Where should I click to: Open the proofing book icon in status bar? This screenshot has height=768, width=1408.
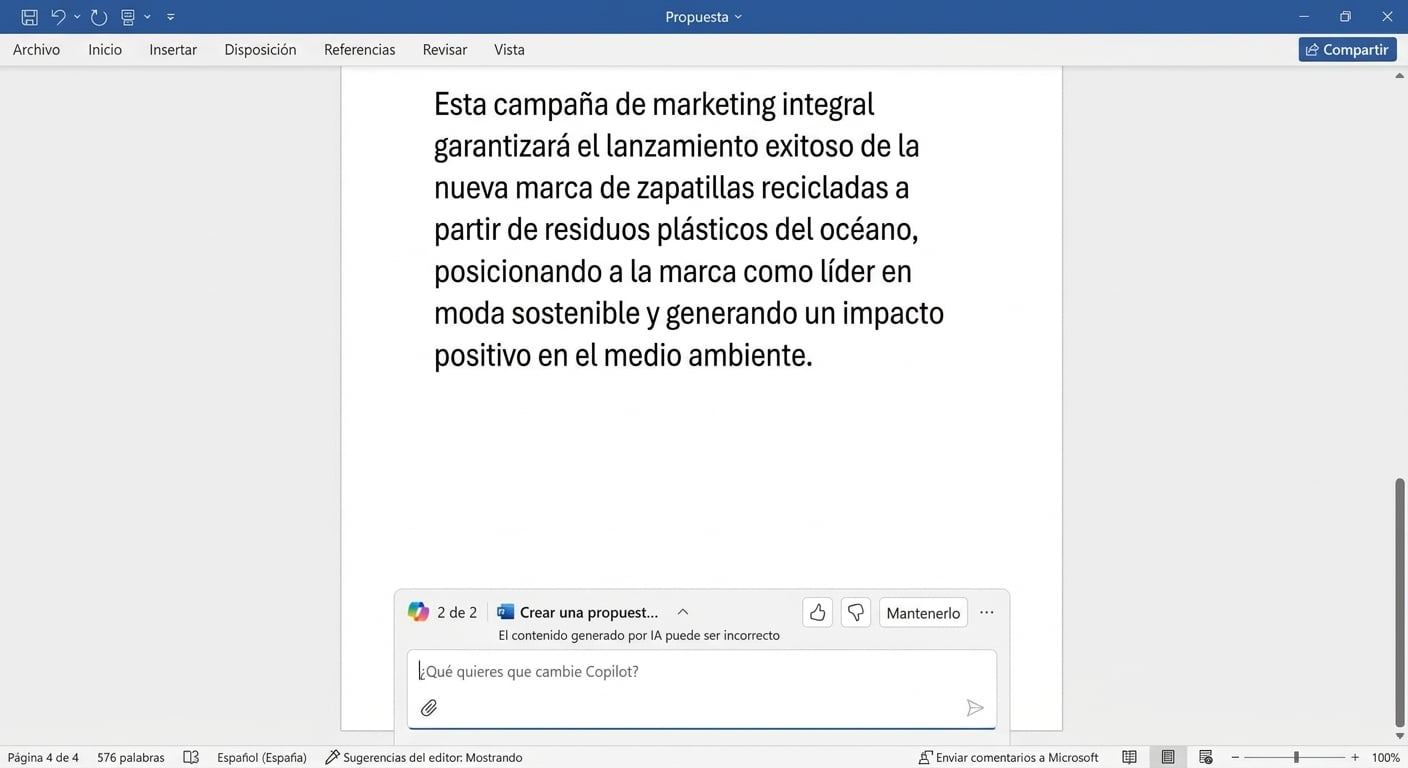point(191,758)
